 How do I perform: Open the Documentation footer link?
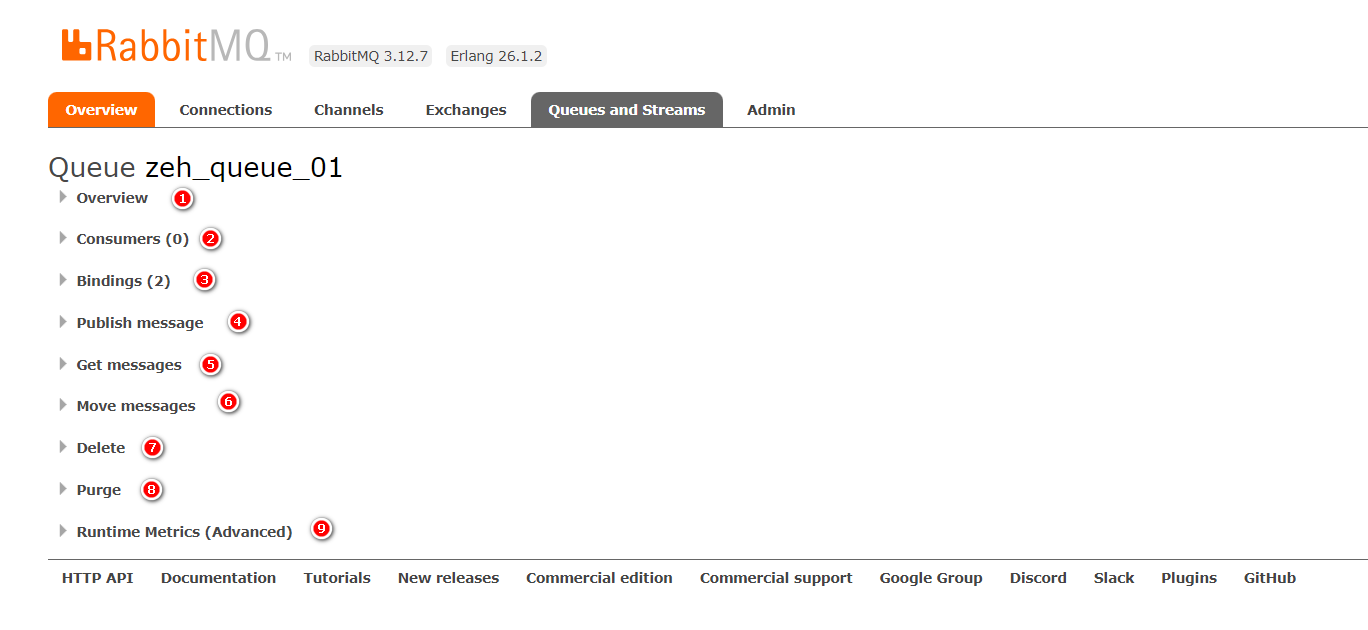(218, 578)
